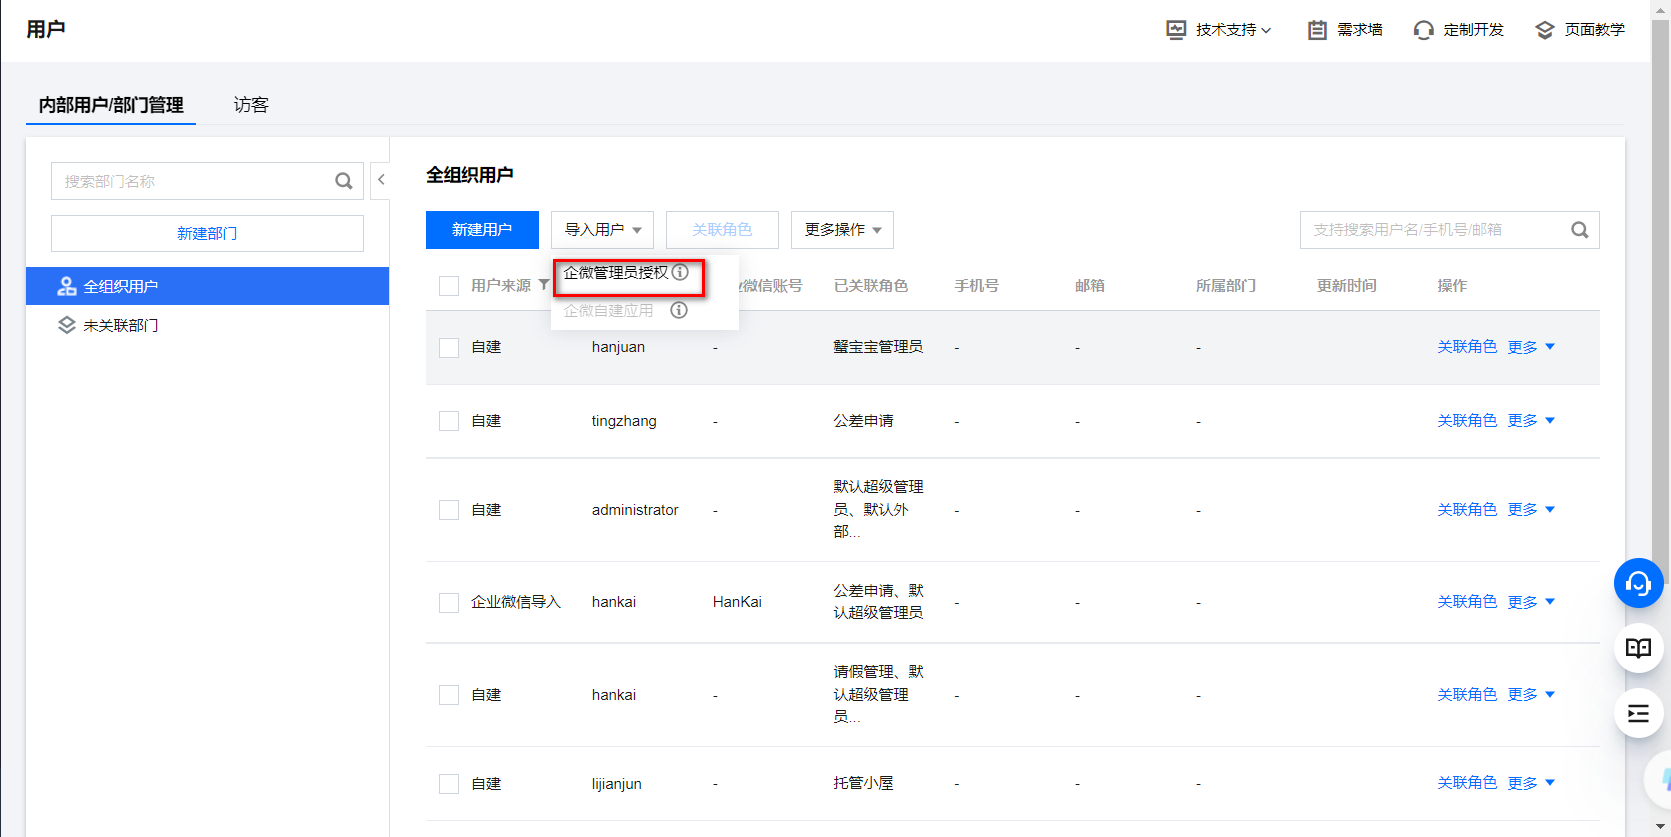The height and width of the screenshot is (837, 1671).
Task: Click 关联角色 link for hanjuan
Action: [1467, 347]
